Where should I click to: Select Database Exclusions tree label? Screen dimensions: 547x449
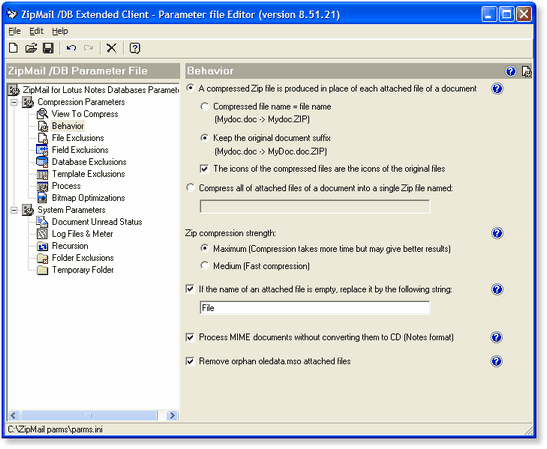tap(89, 162)
